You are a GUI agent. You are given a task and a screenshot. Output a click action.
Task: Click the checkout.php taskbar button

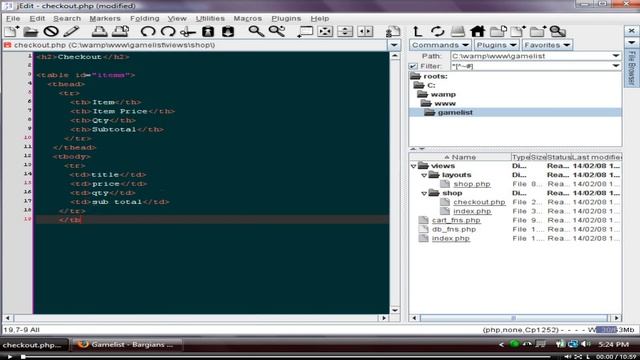tap(33, 345)
